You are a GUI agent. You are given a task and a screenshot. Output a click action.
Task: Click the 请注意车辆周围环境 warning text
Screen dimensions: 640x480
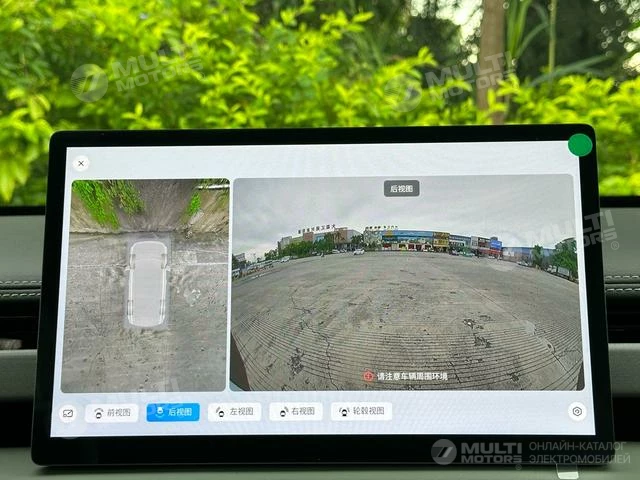[412, 376]
